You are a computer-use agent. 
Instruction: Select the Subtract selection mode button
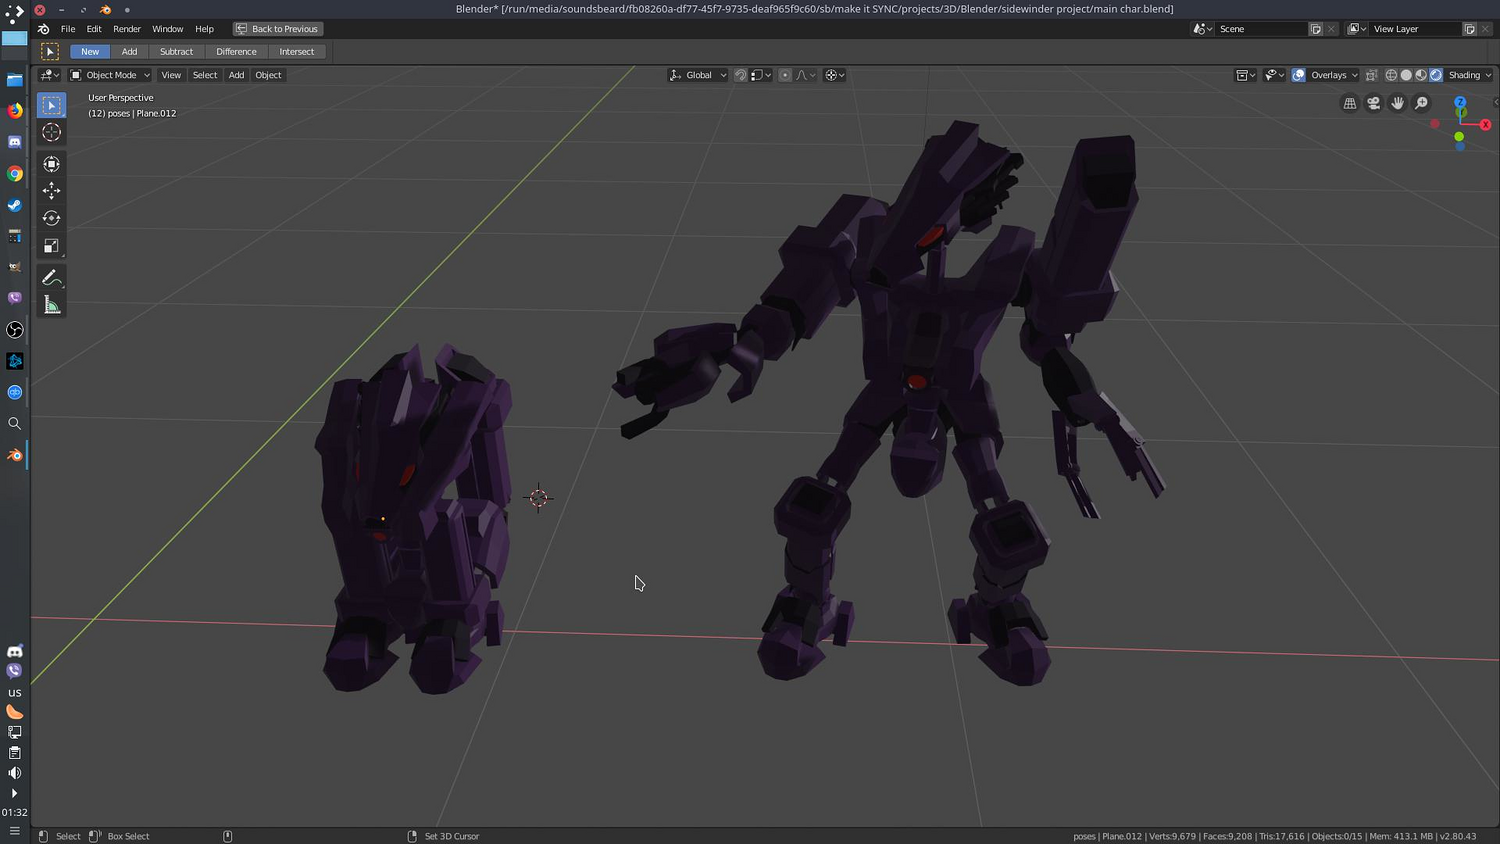[176, 51]
